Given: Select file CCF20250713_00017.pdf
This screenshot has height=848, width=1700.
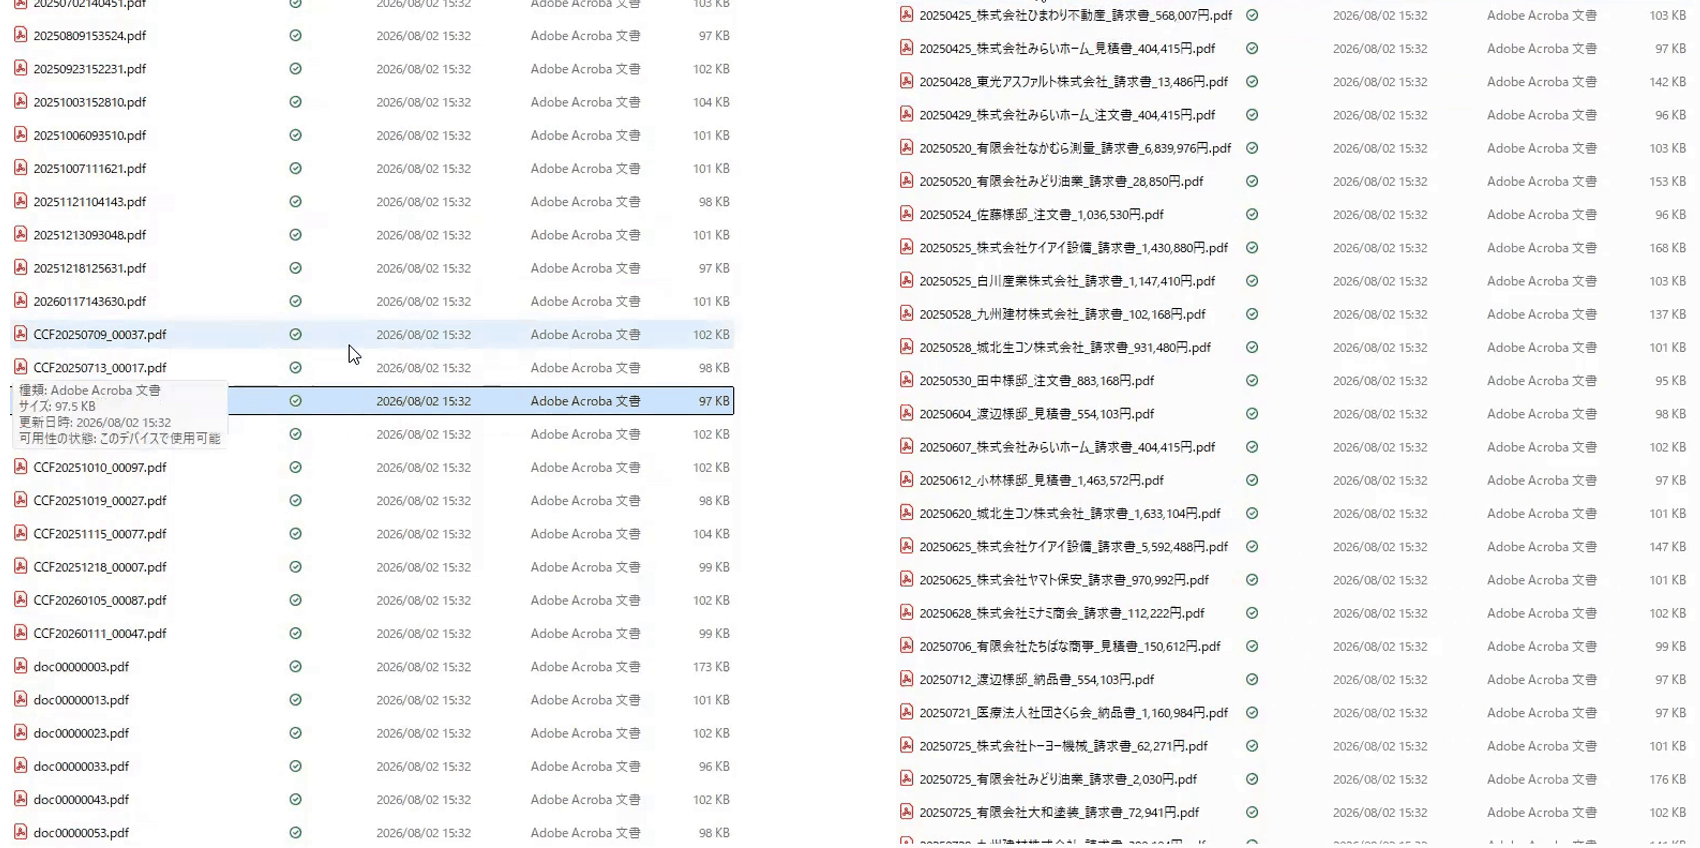Looking at the screenshot, I should pos(100,368).
